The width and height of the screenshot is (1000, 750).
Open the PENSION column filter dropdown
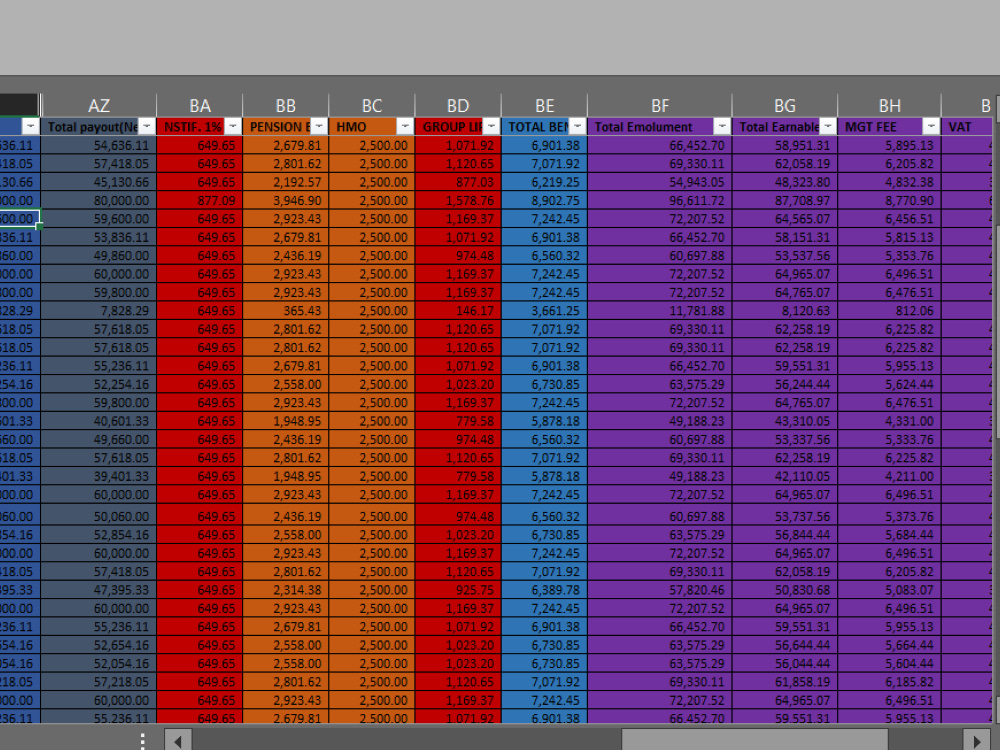click(x=319, y=126)
